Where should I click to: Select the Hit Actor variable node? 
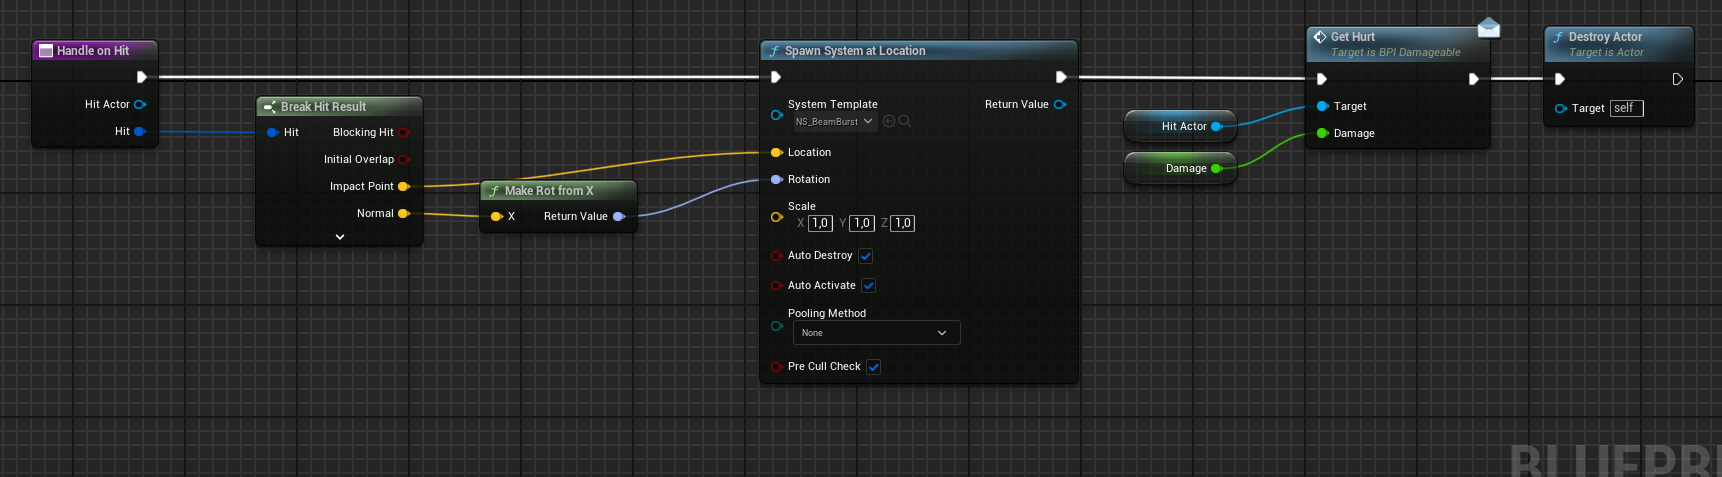point(1178,126)
